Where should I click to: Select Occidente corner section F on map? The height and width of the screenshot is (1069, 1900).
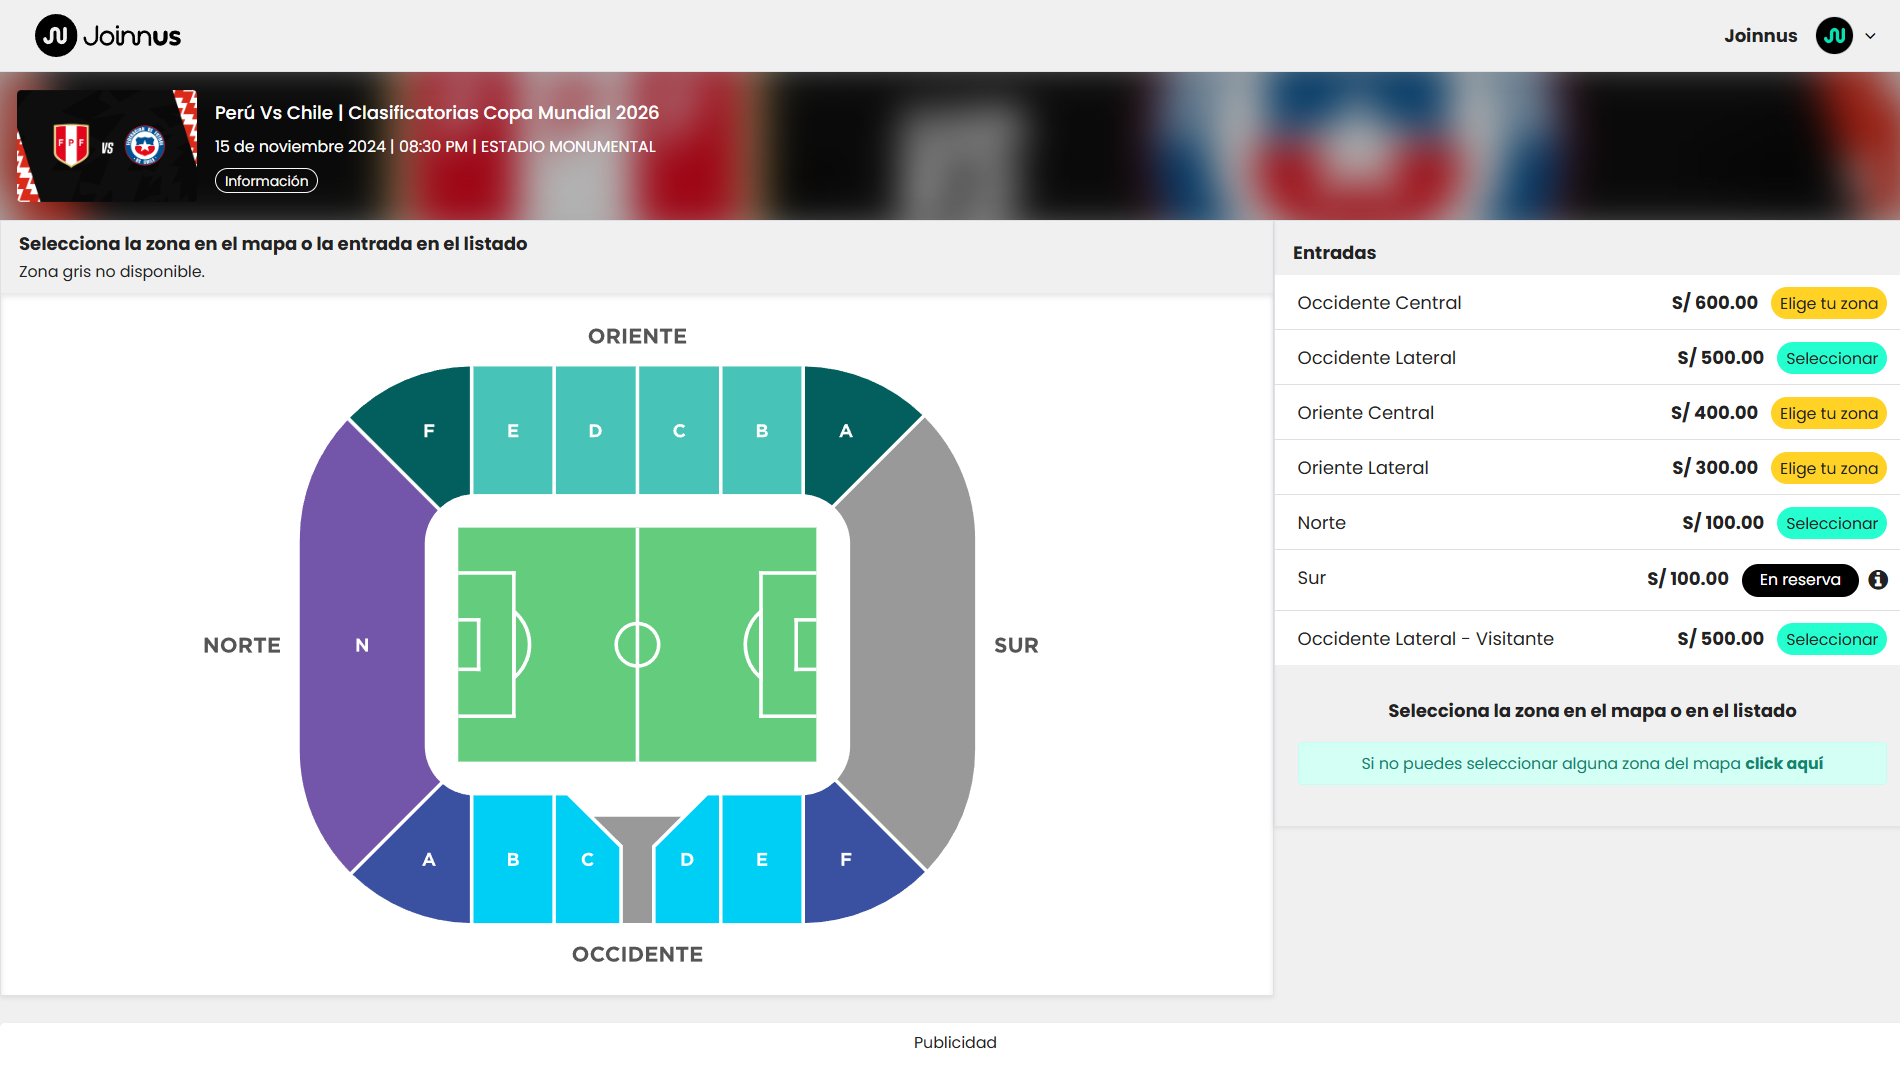point(846,859)
